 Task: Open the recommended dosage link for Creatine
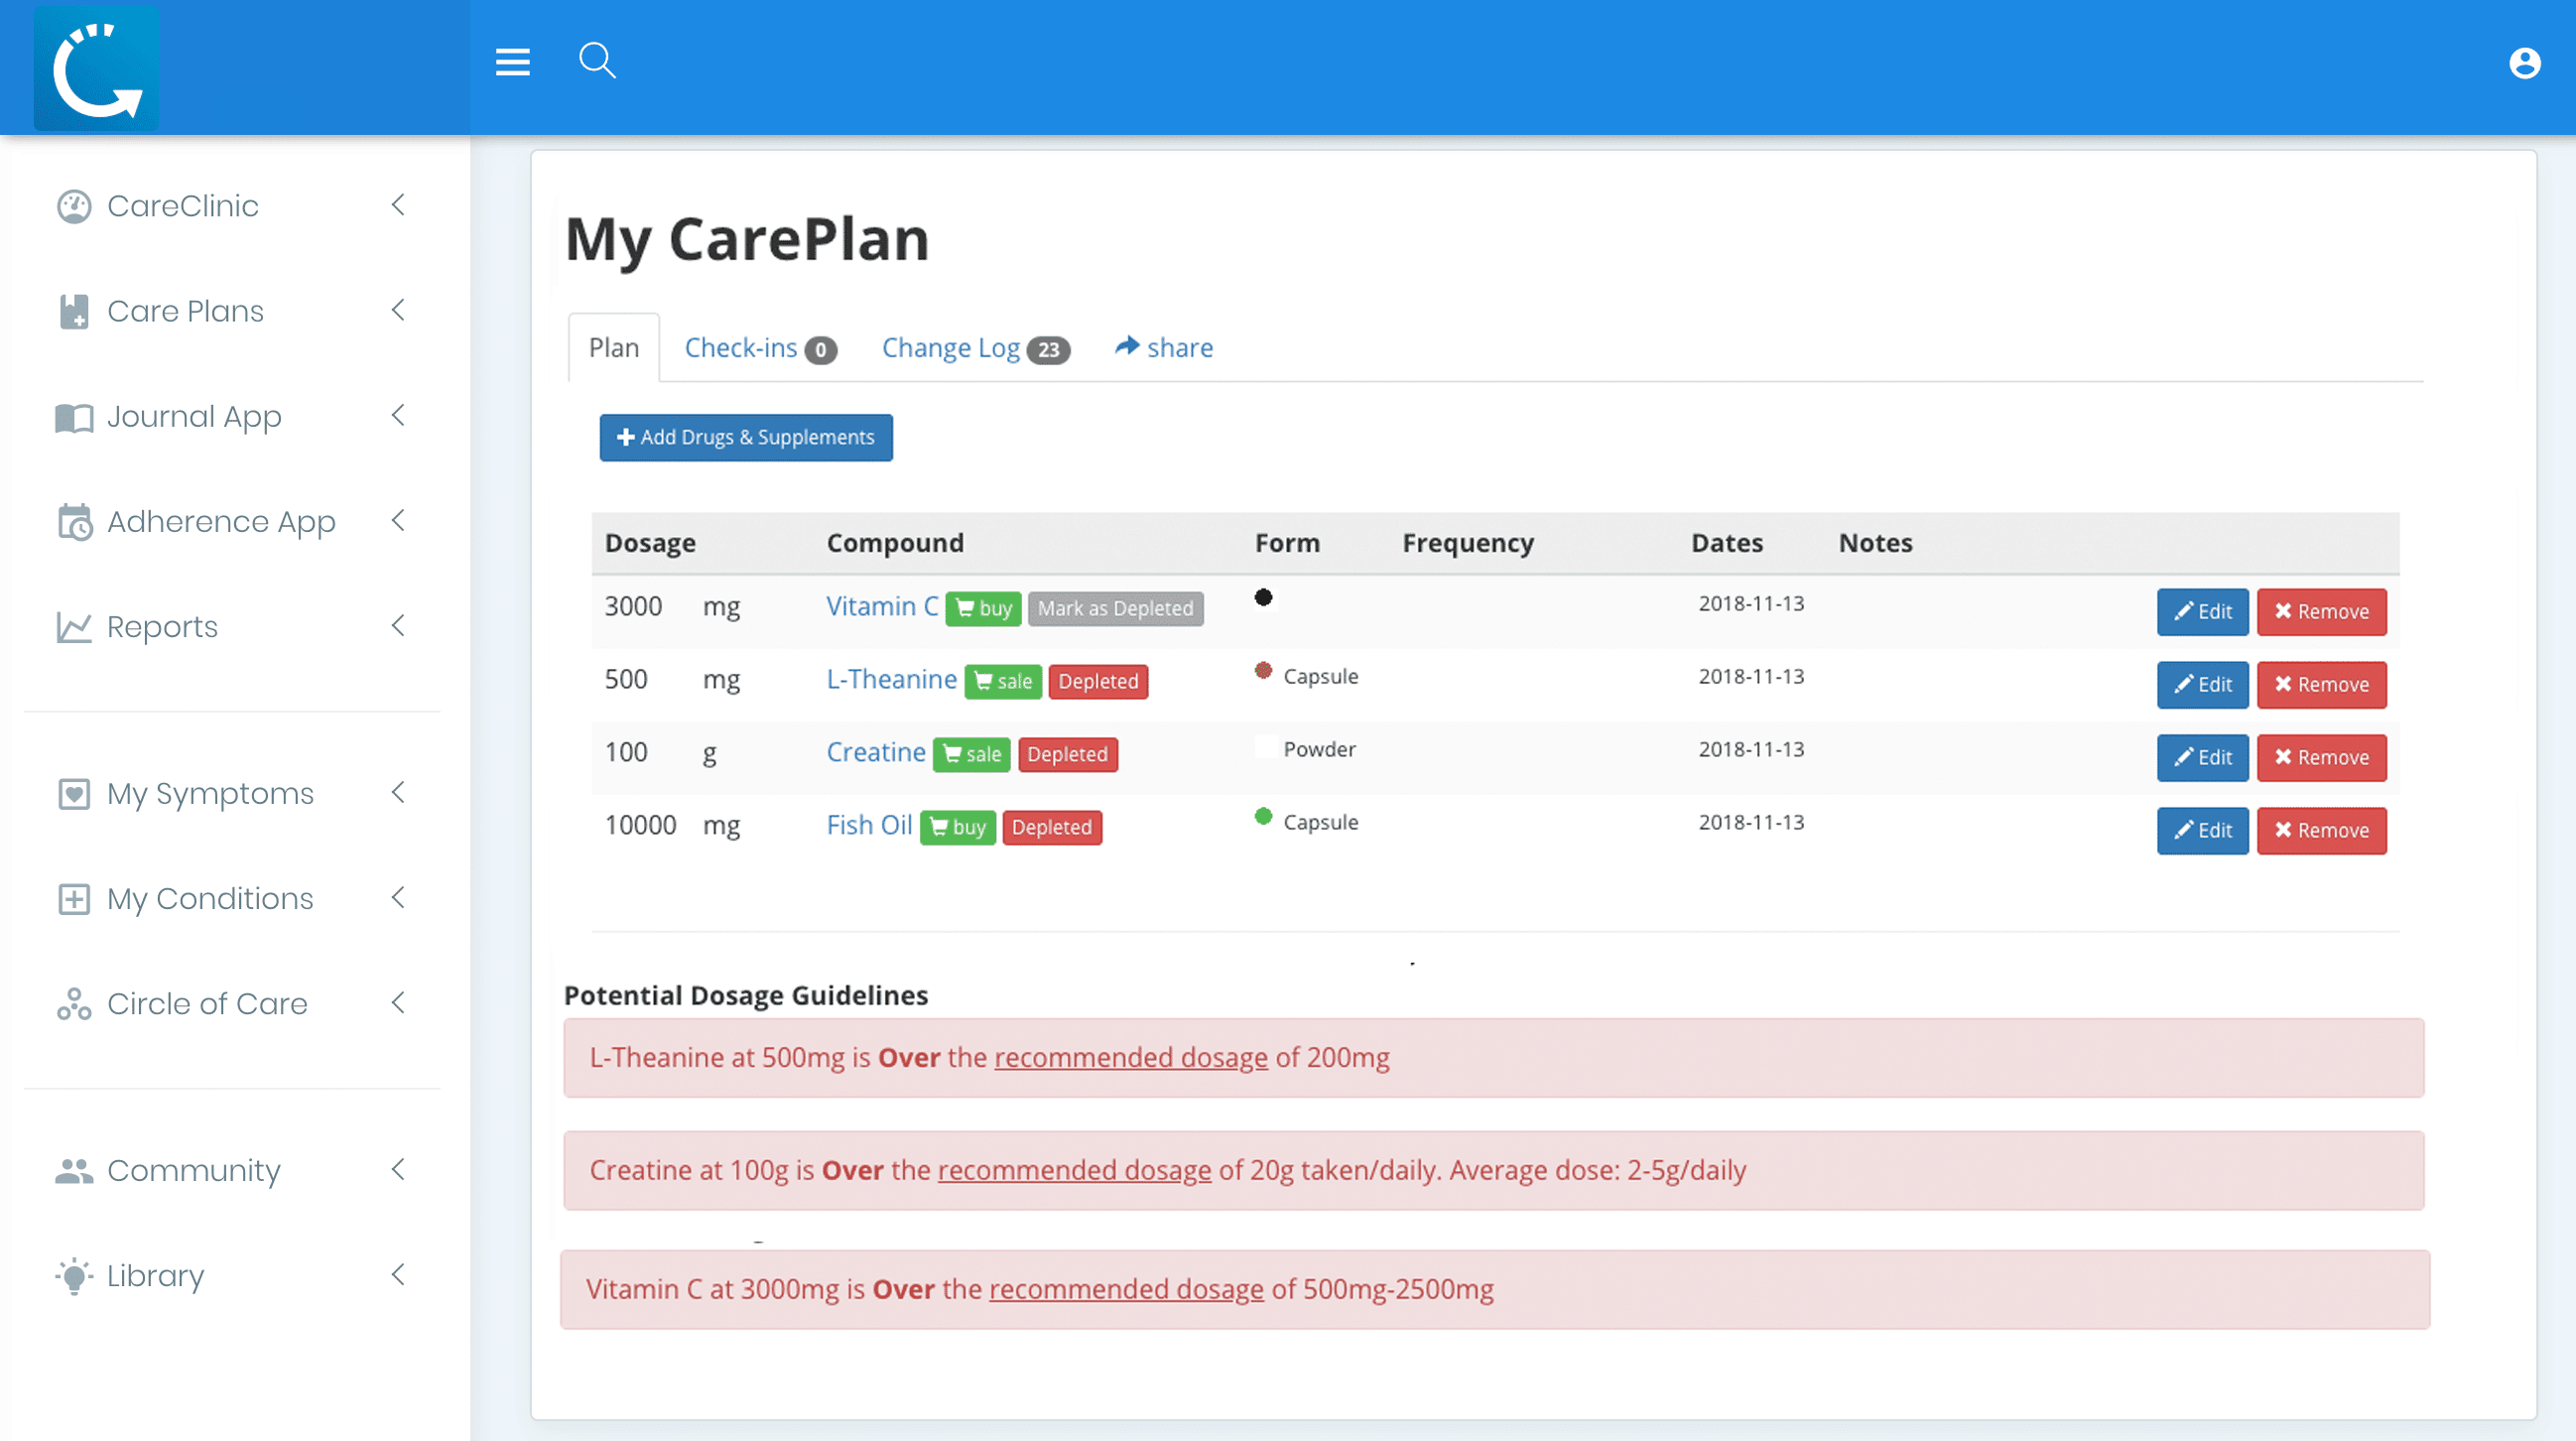1073,1170
